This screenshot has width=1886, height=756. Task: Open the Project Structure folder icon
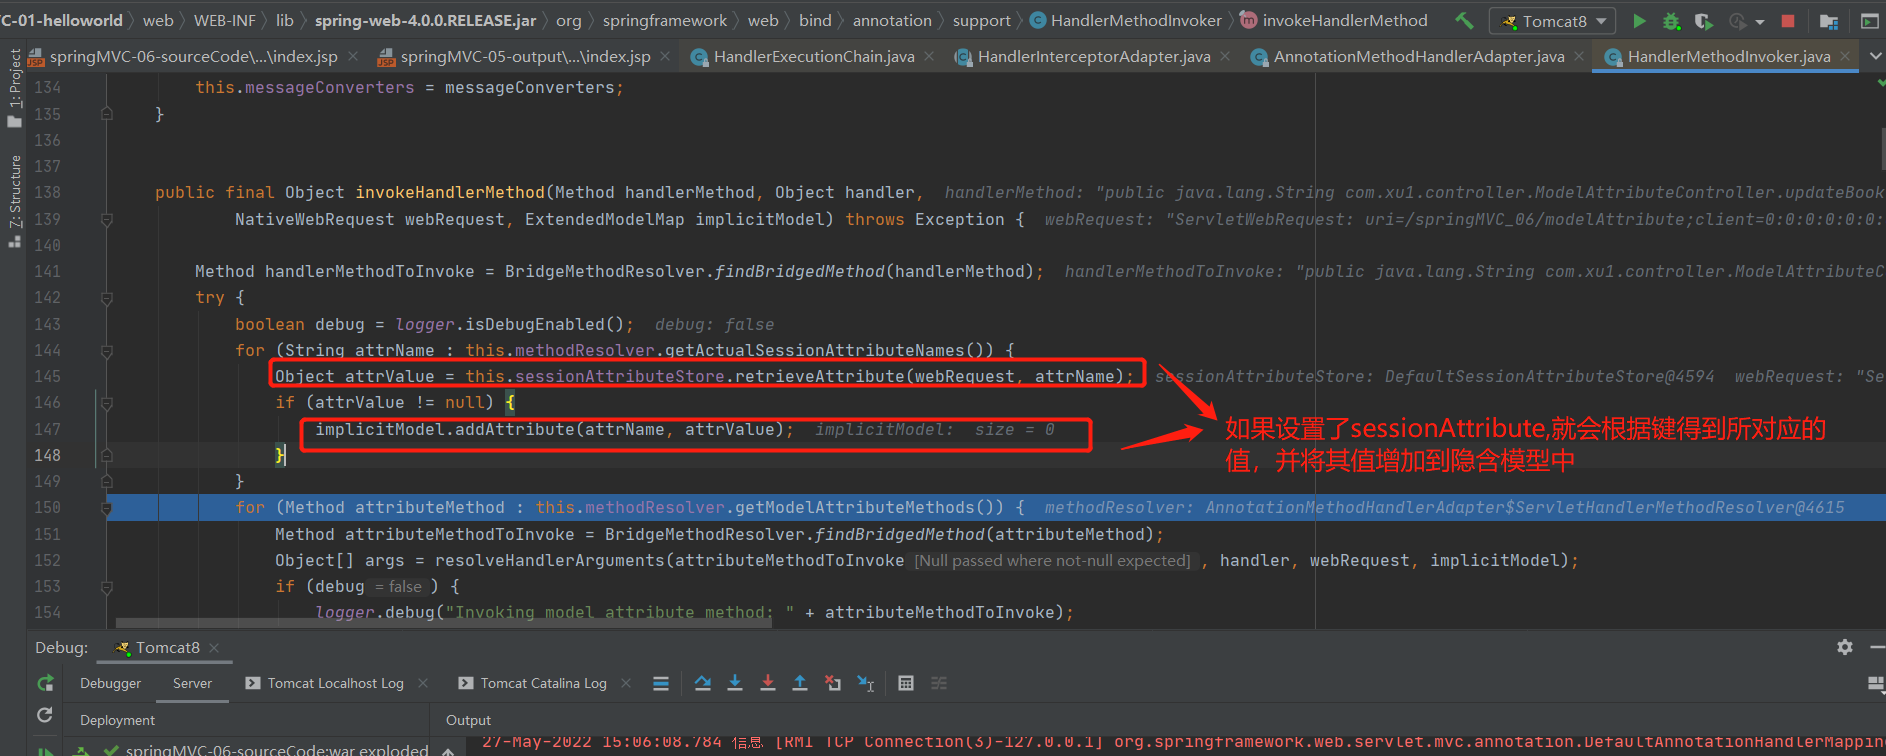[1829, 20]
